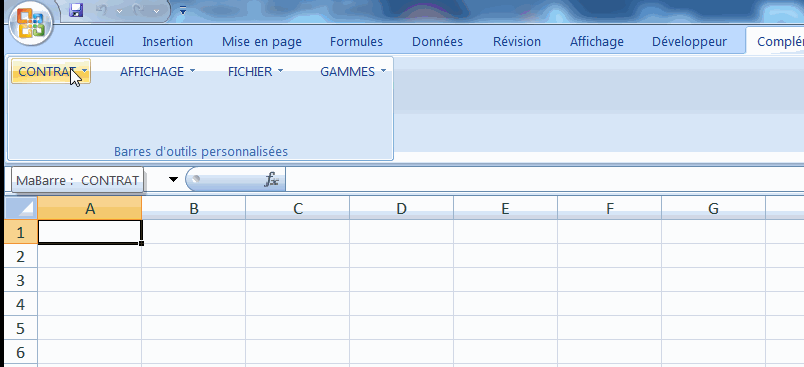Click cell D4
This screenshot has height=367, width=804.
(x=401, y=304)
